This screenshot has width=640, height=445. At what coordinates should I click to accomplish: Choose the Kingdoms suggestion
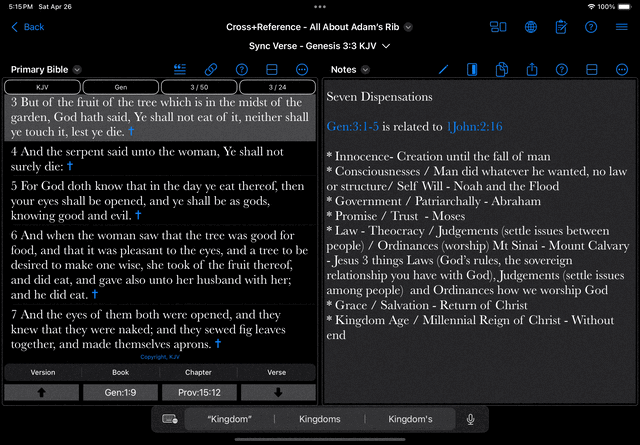pos(320,419)
